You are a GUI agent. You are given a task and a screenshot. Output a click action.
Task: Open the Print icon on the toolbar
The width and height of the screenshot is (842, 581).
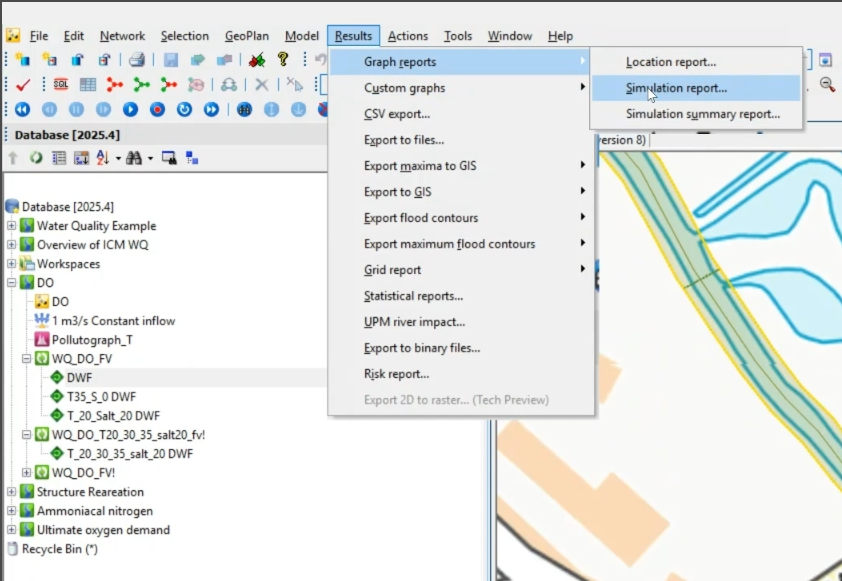pos(135,58)
